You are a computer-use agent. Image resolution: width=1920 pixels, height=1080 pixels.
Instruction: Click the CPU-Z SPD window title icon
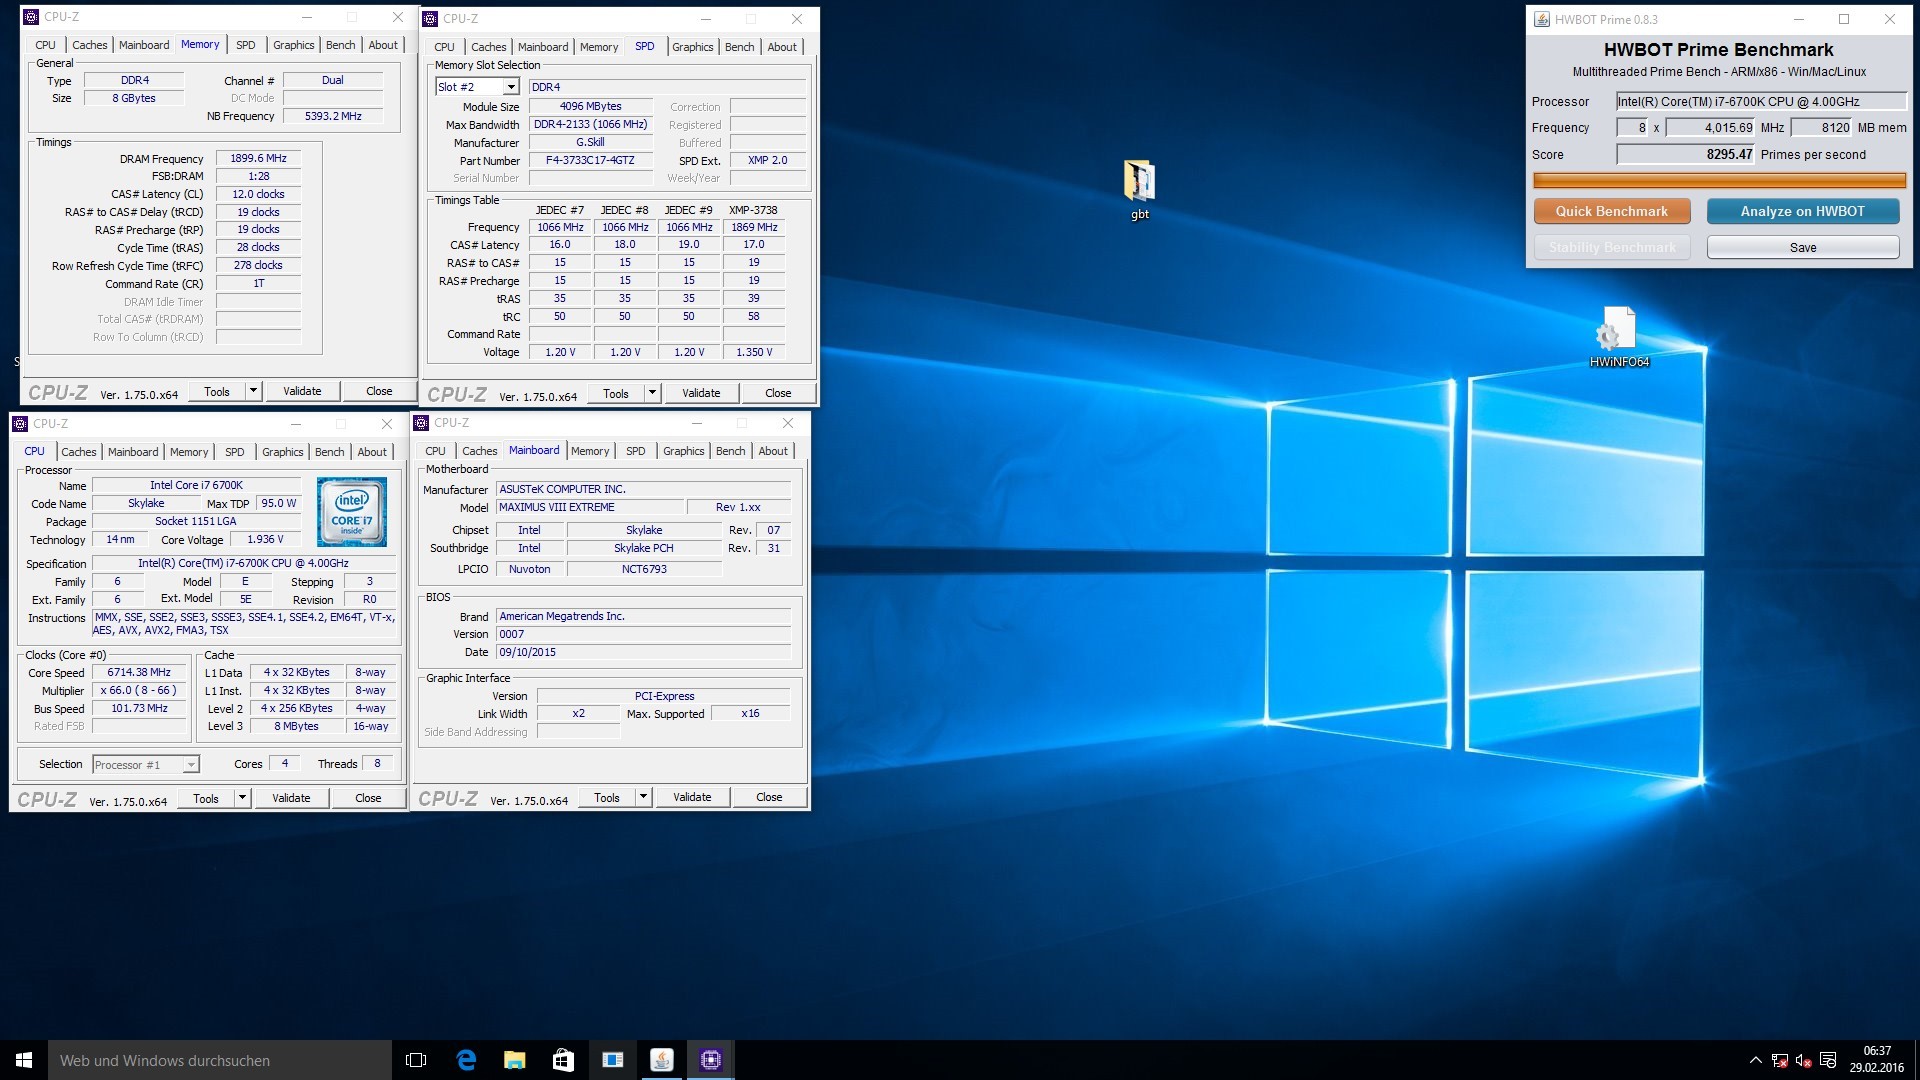430,18
